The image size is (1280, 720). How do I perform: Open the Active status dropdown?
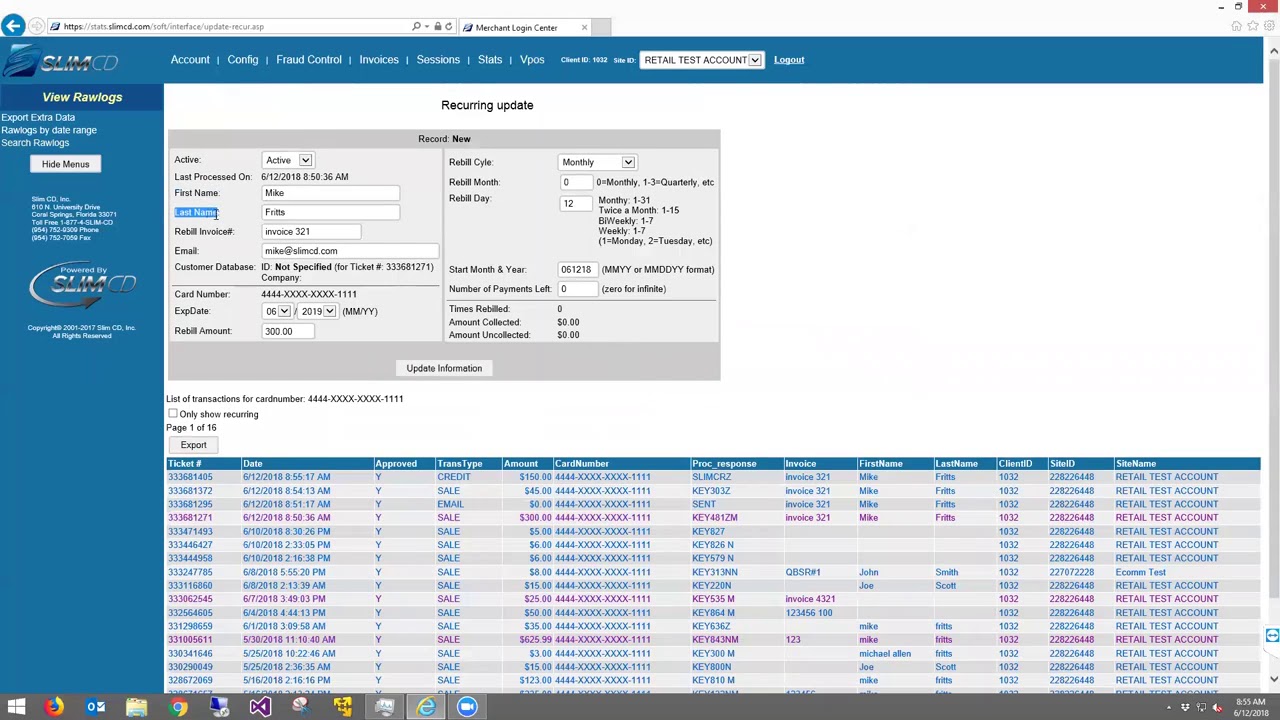pyautogui.click(x=287, y=160)
